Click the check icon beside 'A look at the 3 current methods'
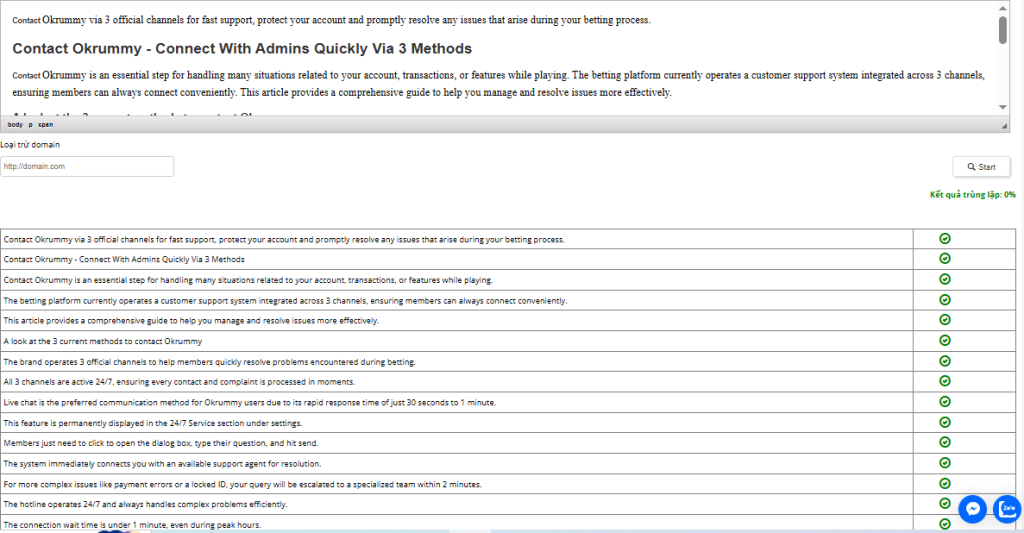The width and height of the screenshot is (1024, 533). click(945, 340)
